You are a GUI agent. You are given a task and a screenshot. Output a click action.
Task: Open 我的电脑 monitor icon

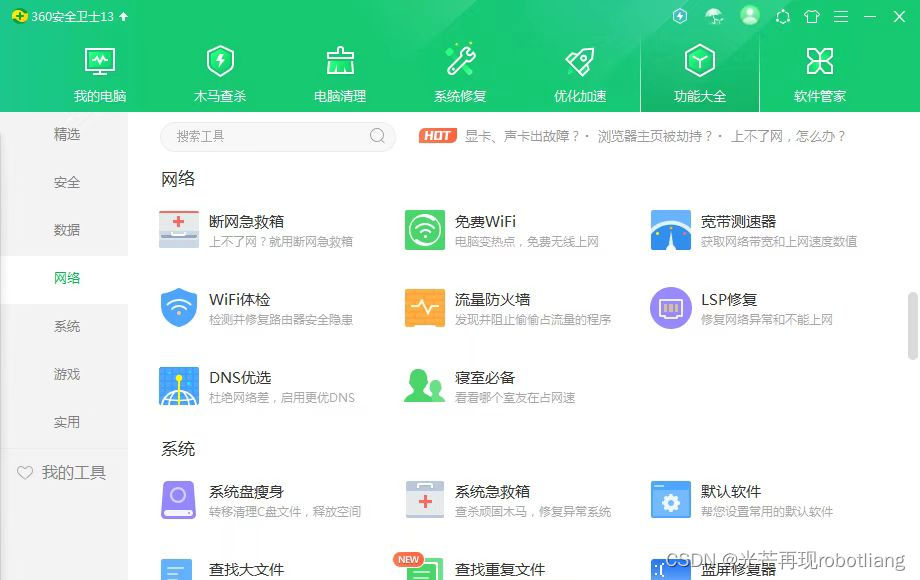tap(100, 61)
